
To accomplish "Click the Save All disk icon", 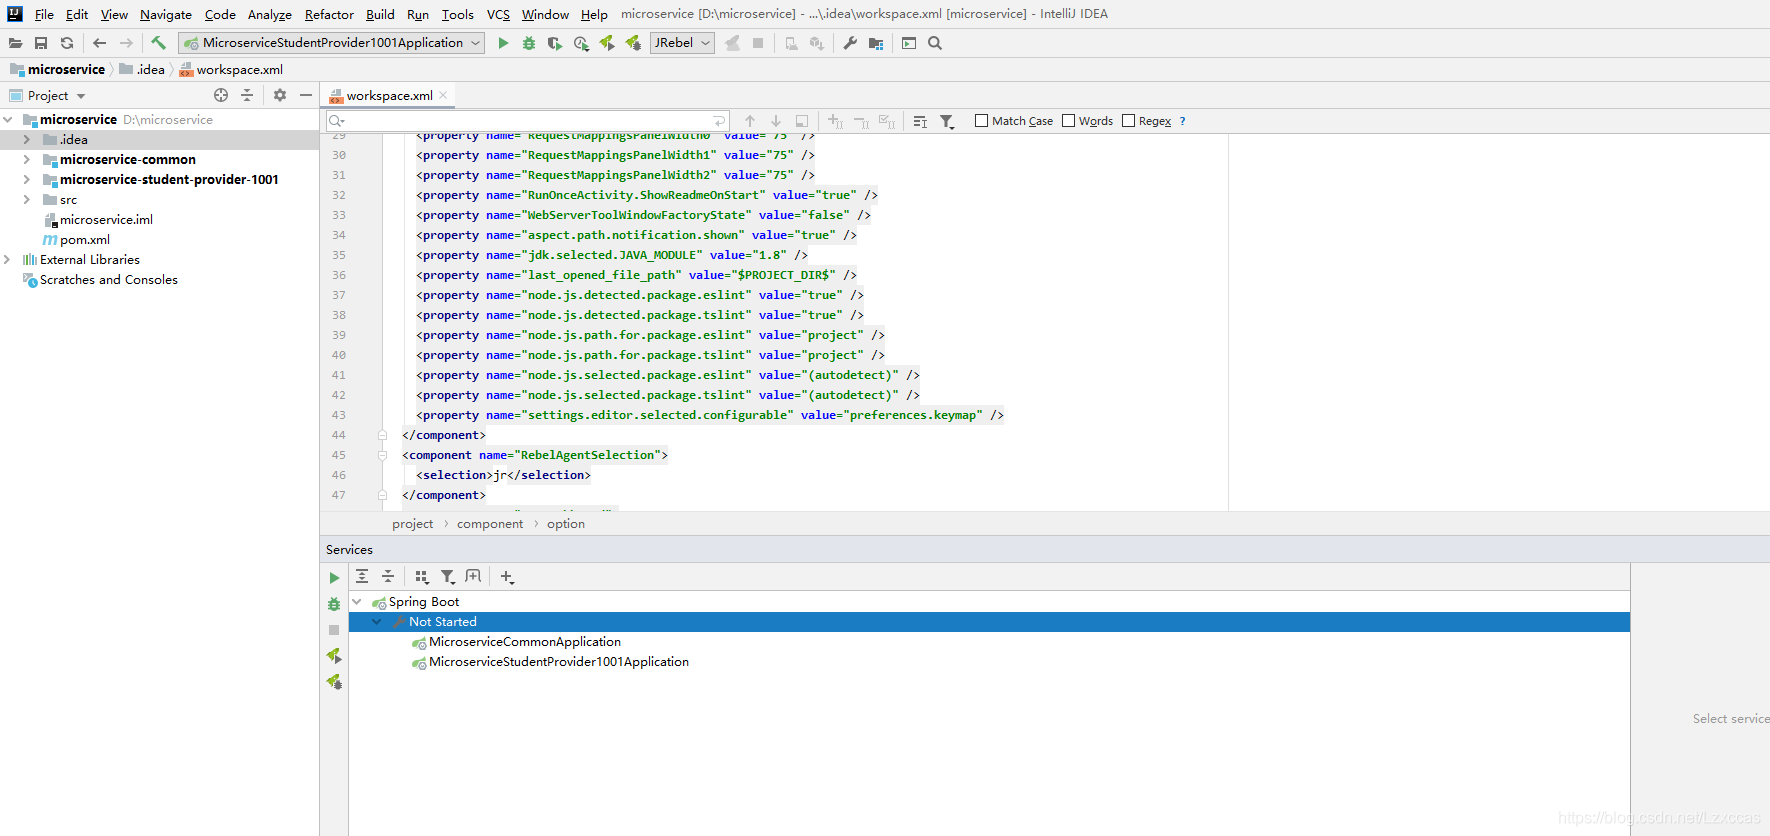I will point(41,43).
